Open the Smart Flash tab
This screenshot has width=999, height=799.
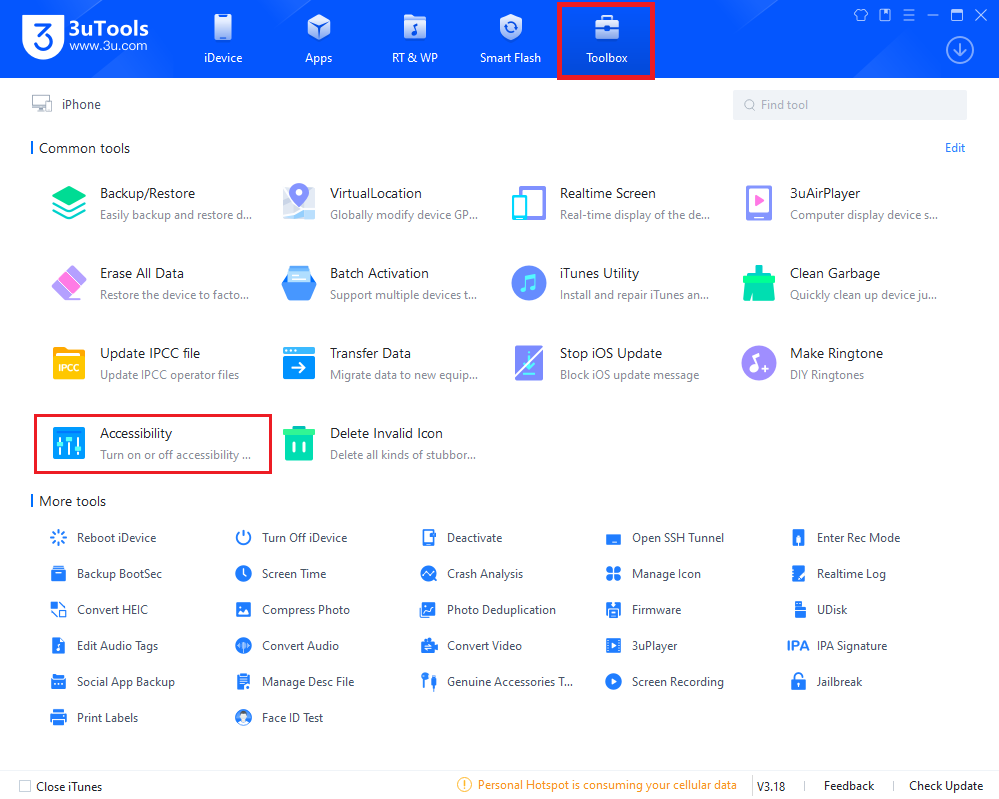(x=510, y=40)
